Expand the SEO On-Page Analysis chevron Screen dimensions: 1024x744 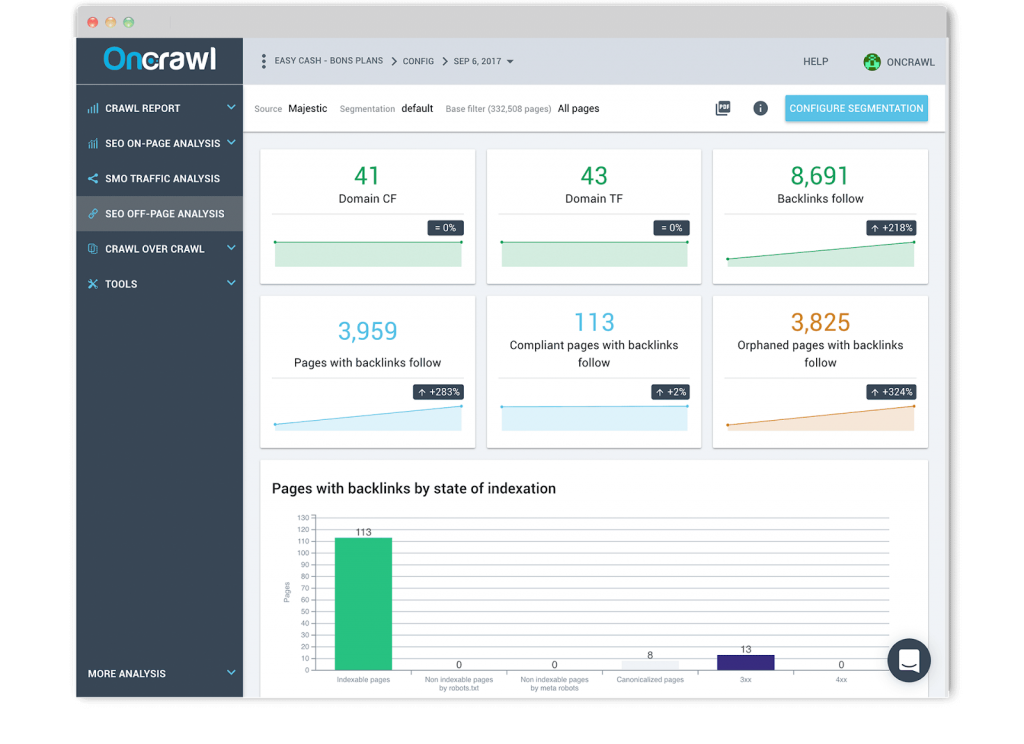click(231, 143)
